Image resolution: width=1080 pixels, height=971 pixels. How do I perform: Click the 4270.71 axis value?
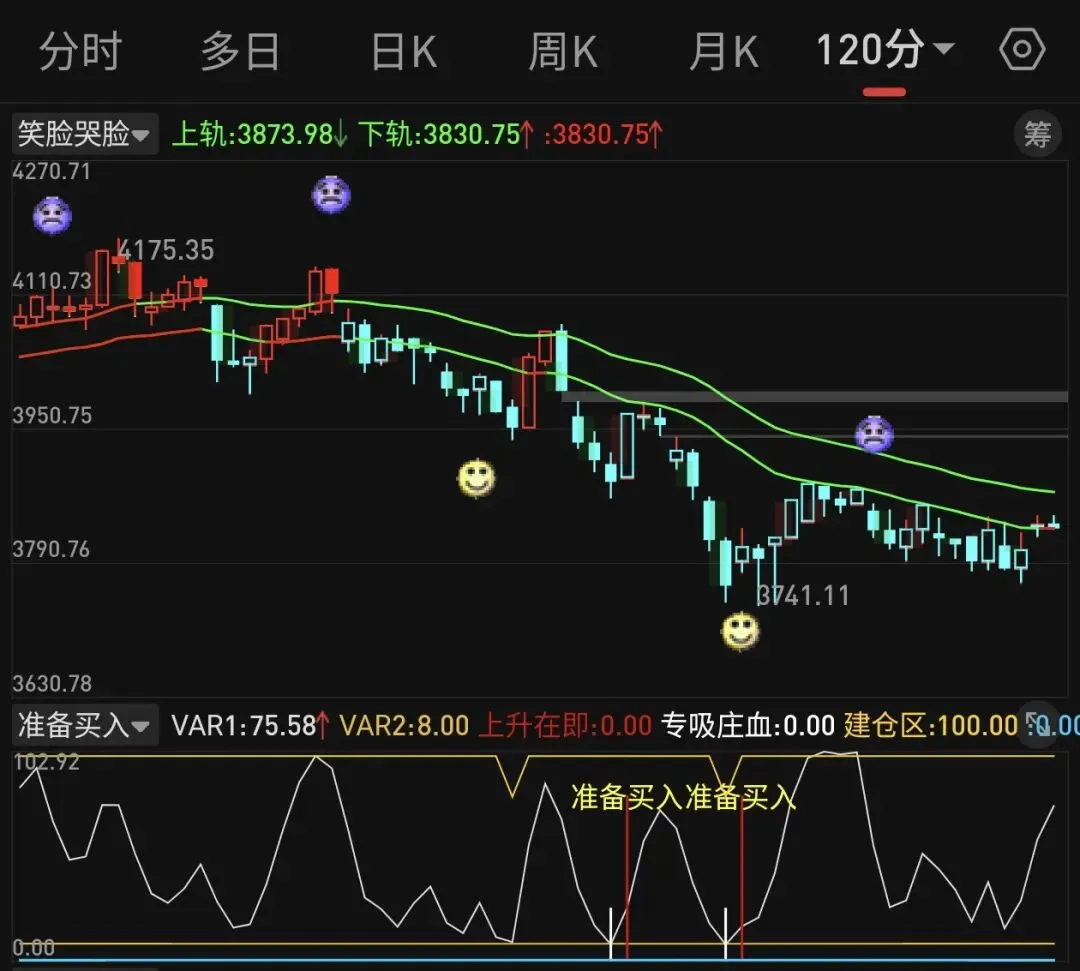(52, 171)
